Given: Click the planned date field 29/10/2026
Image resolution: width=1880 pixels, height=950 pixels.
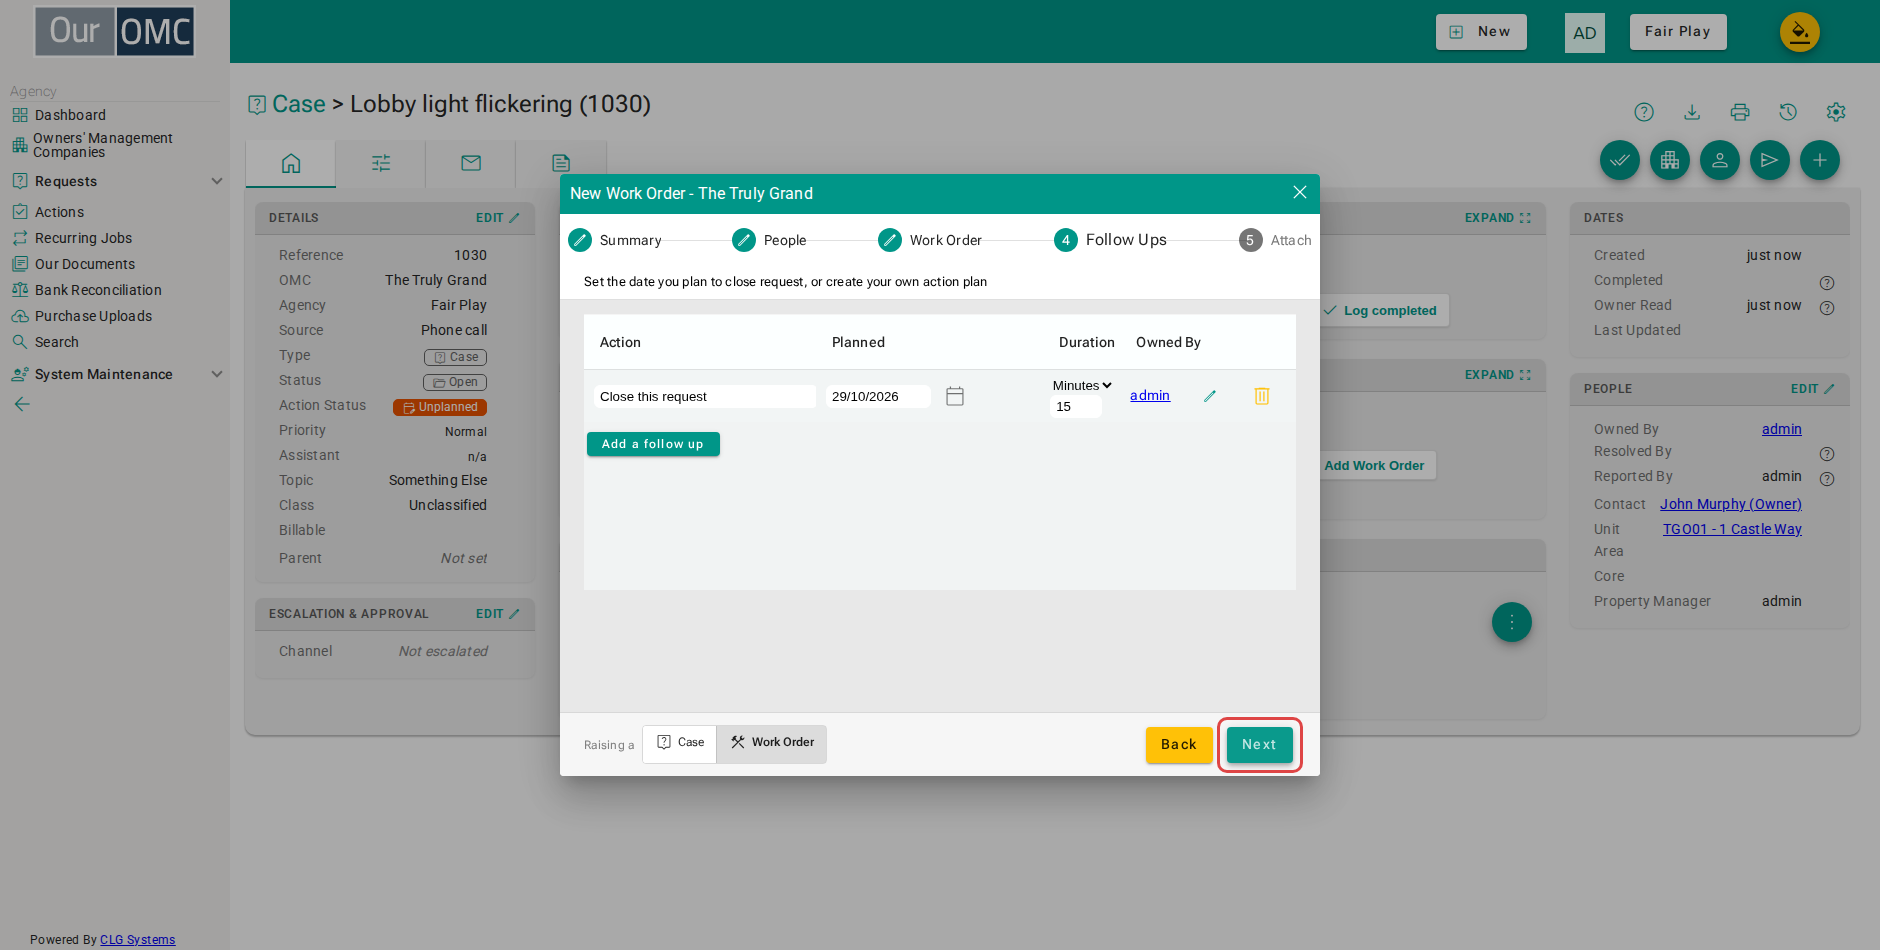Looking at the screenshot, I should pos(878,396).
